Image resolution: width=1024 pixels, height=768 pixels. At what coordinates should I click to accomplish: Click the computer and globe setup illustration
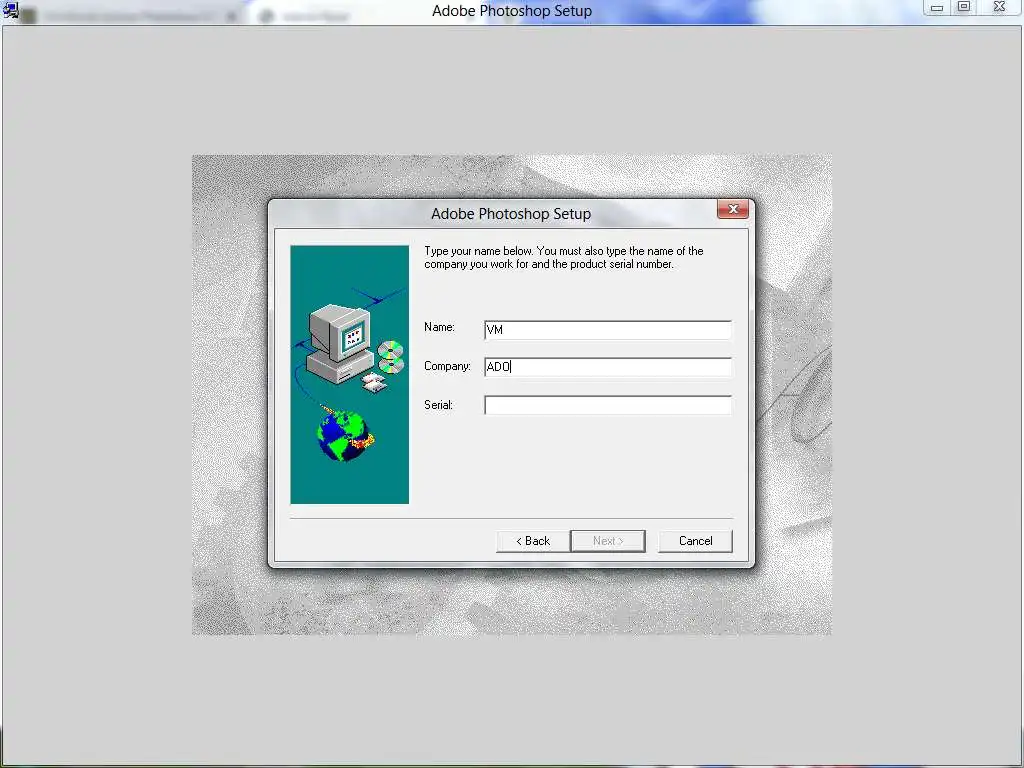[x=349, y=374]
